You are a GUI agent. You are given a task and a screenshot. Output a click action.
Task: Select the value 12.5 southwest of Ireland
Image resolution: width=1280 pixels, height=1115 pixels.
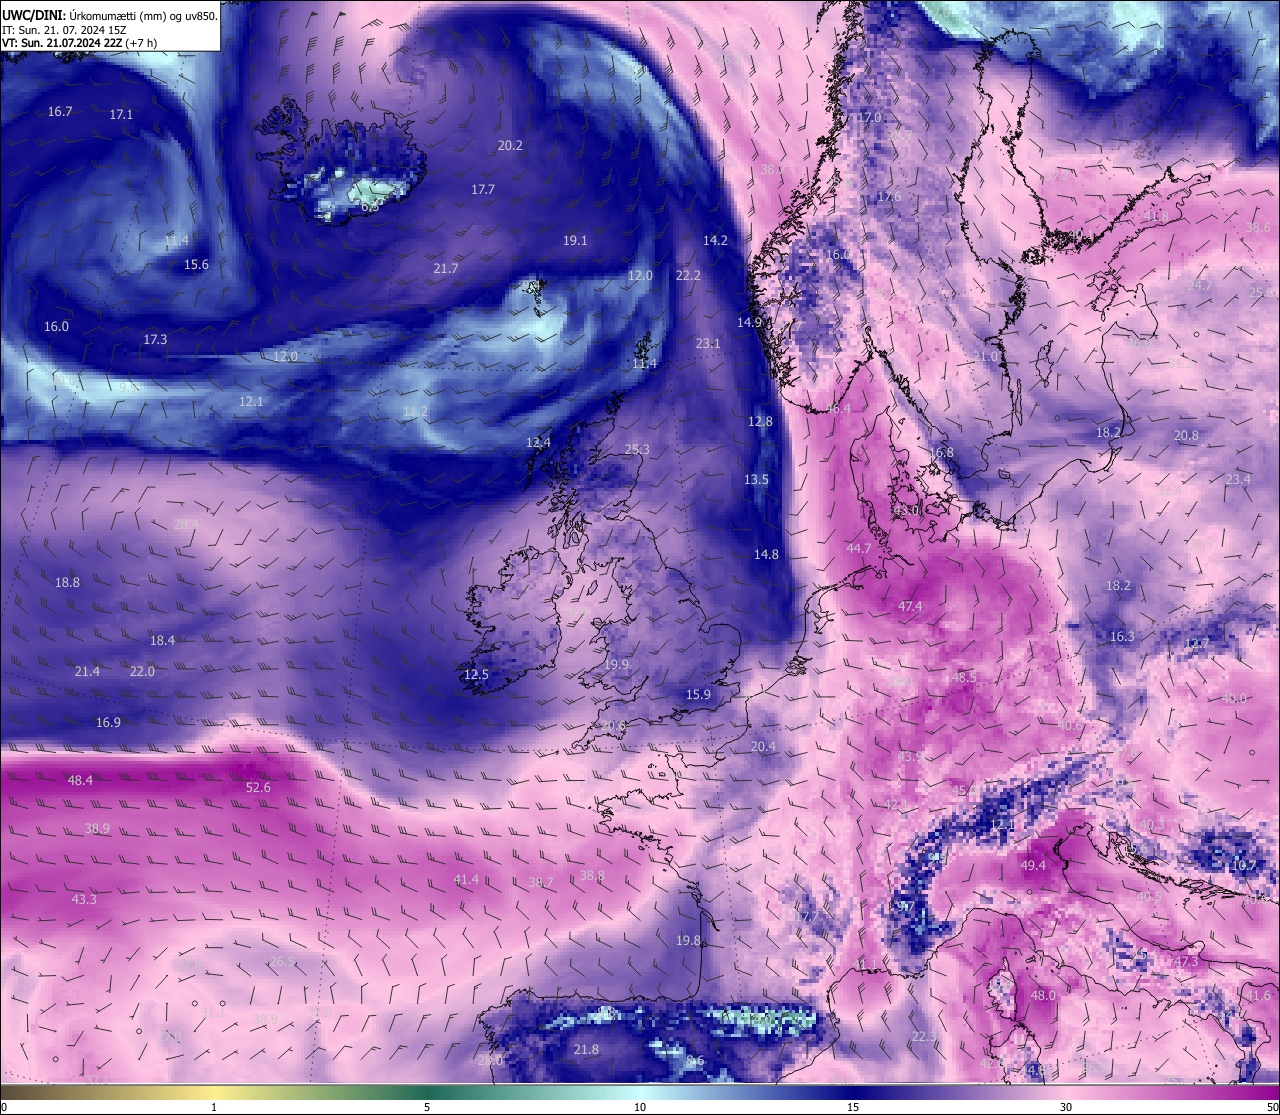tap(476, 675)
